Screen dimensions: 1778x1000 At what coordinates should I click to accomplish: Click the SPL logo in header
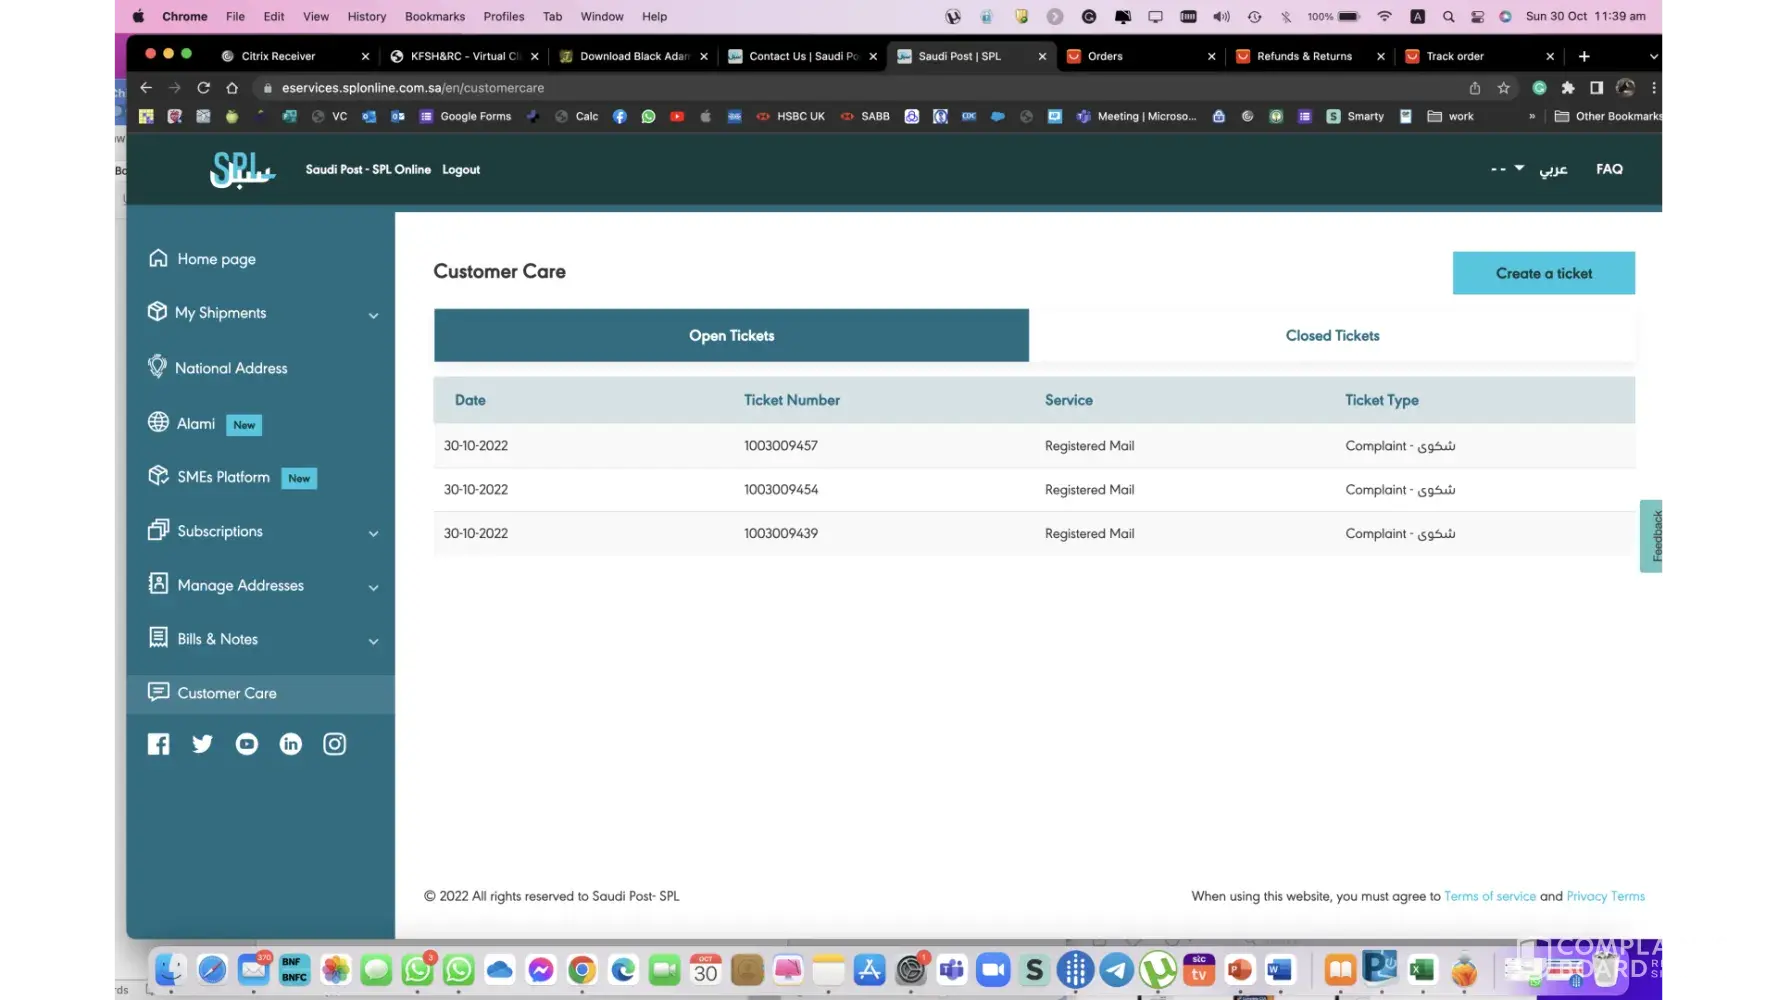[x=241, y=170]
